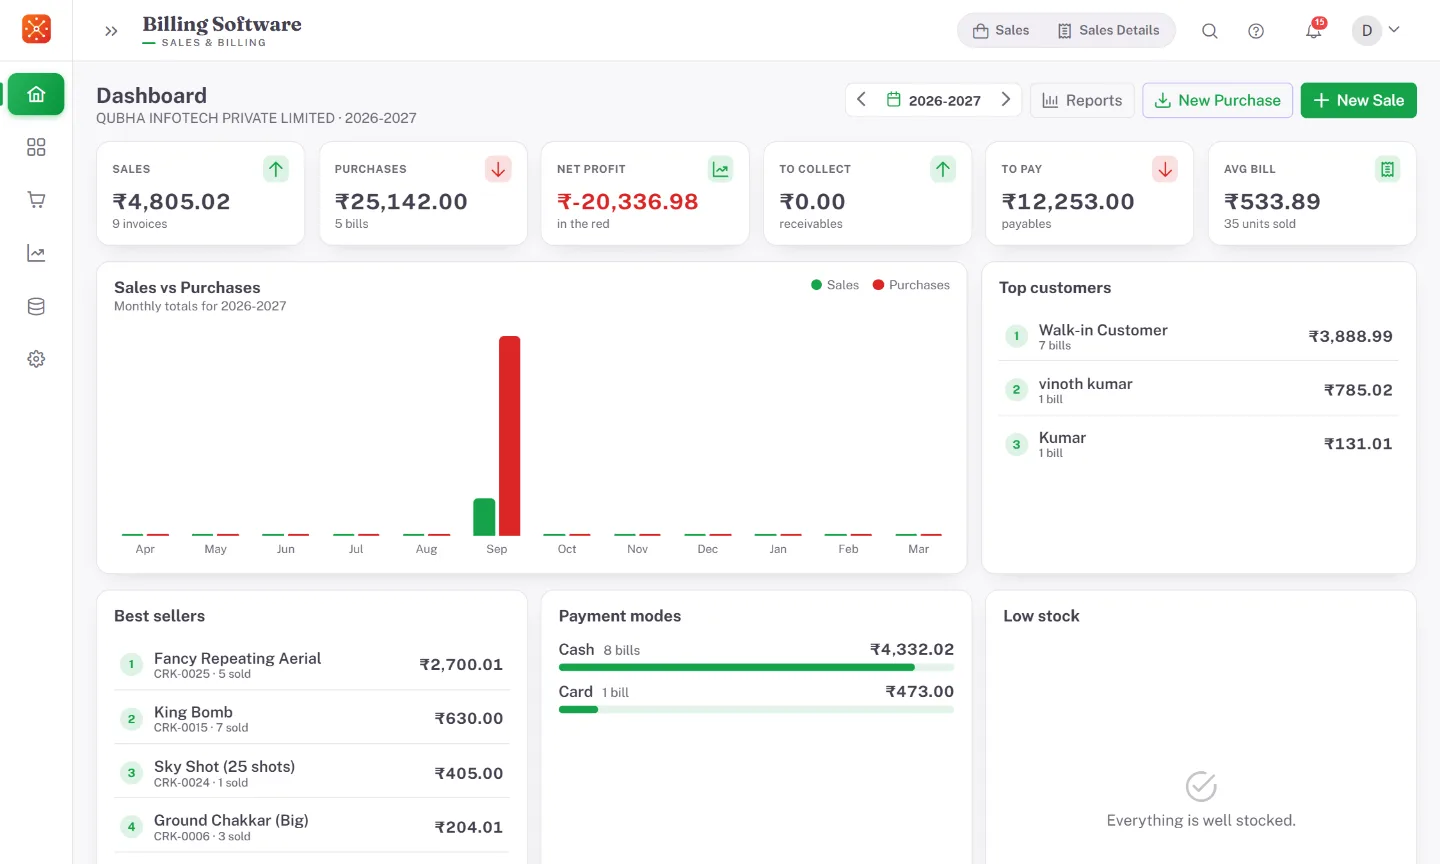Select King Bomb best seller row
1440x864 pixels.
coord(311,718)
